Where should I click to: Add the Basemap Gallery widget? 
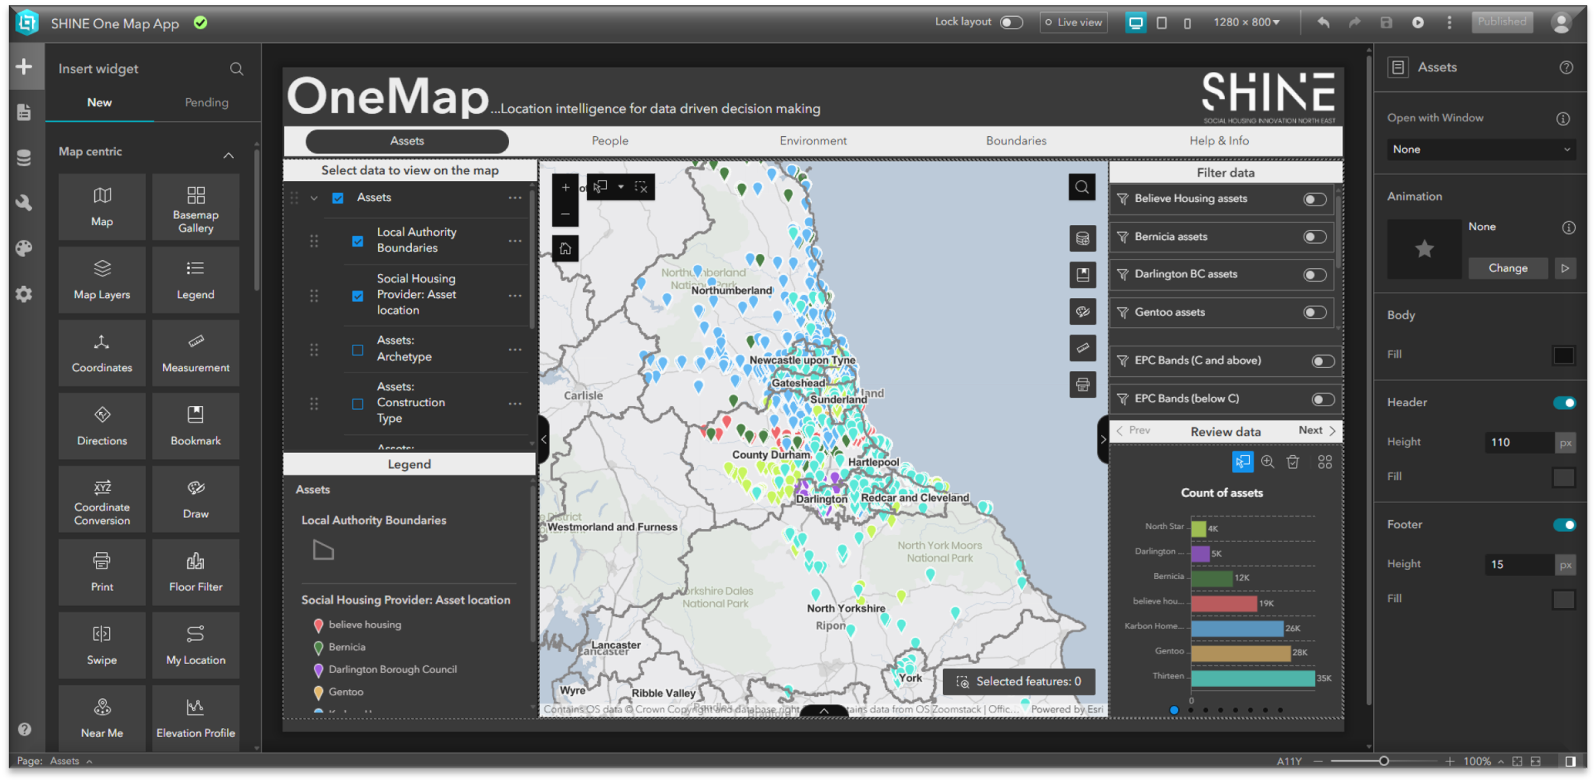tap(196, 207)
